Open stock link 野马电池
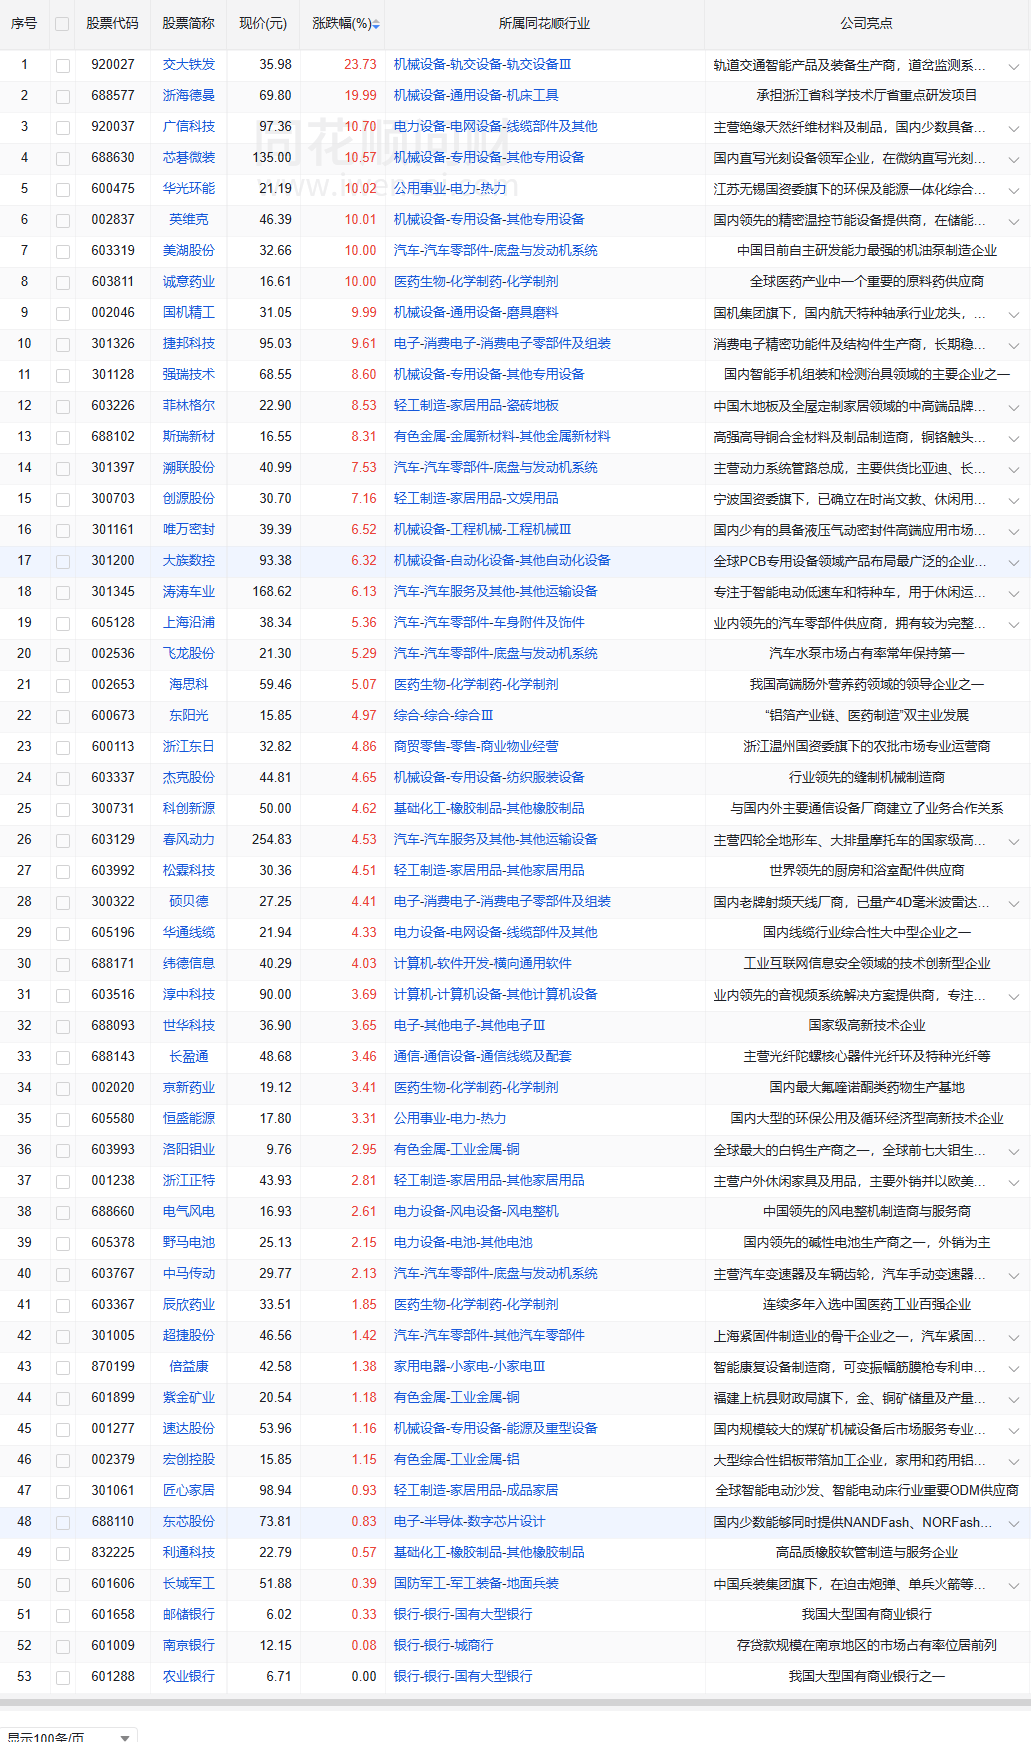Viewport: 1031px width, 1742px height. click(x=189, y=1242)
